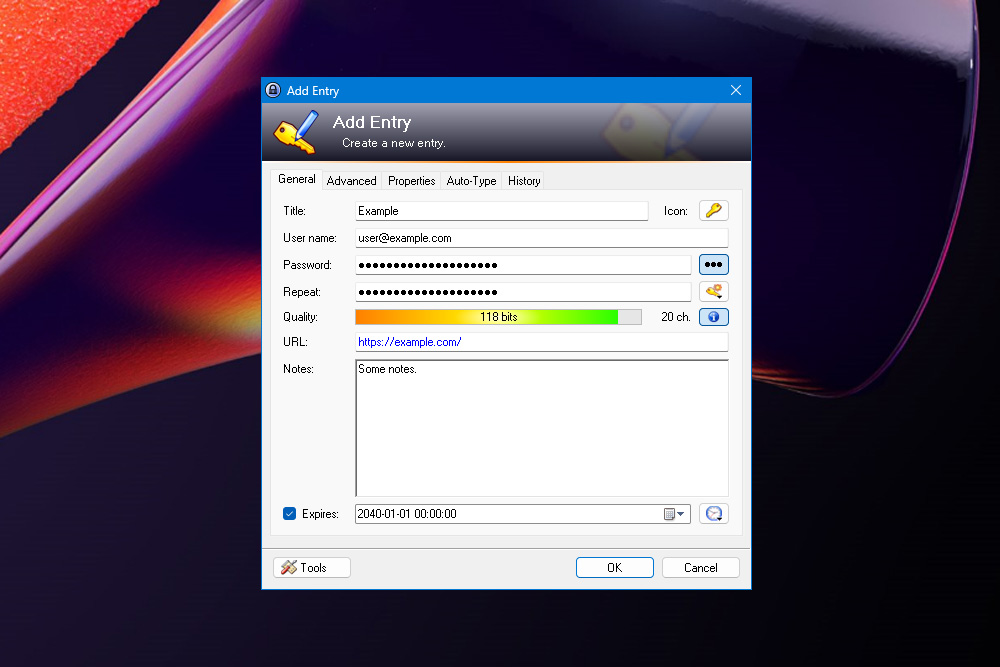The image size is (1000, 667).
Task: Follow the https://example.com/ link
Action: coord(409,342)
